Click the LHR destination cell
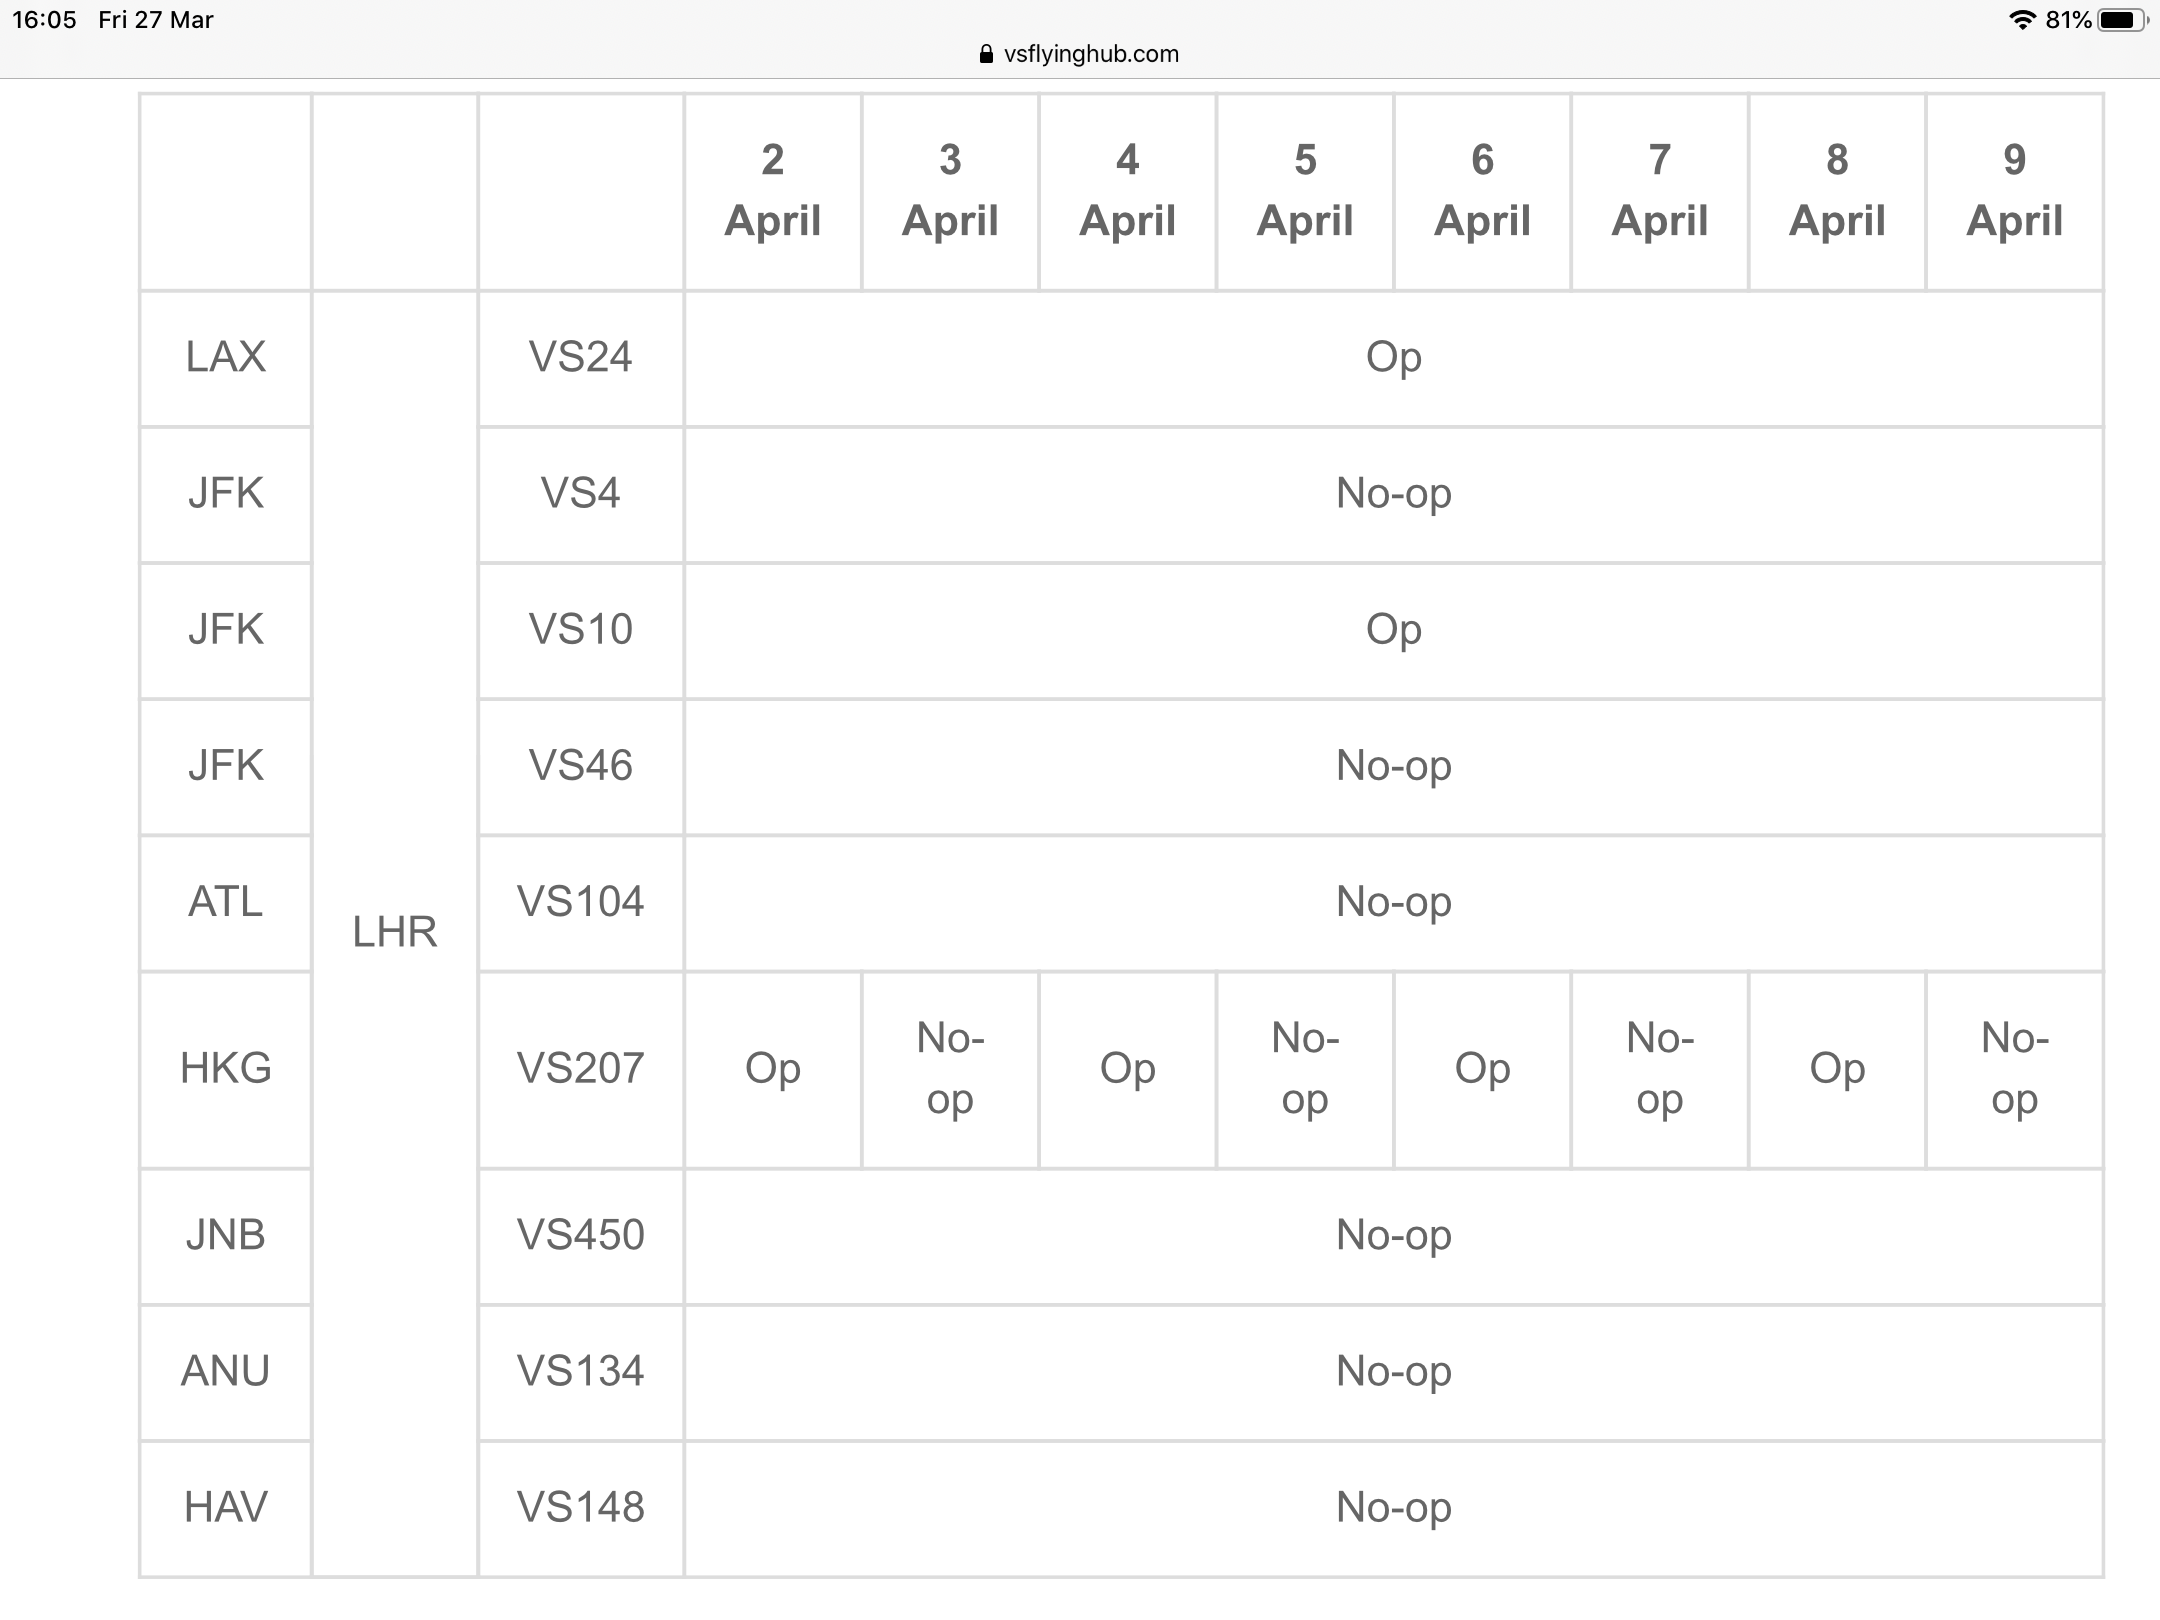2160x1620 pixels. 395,933
